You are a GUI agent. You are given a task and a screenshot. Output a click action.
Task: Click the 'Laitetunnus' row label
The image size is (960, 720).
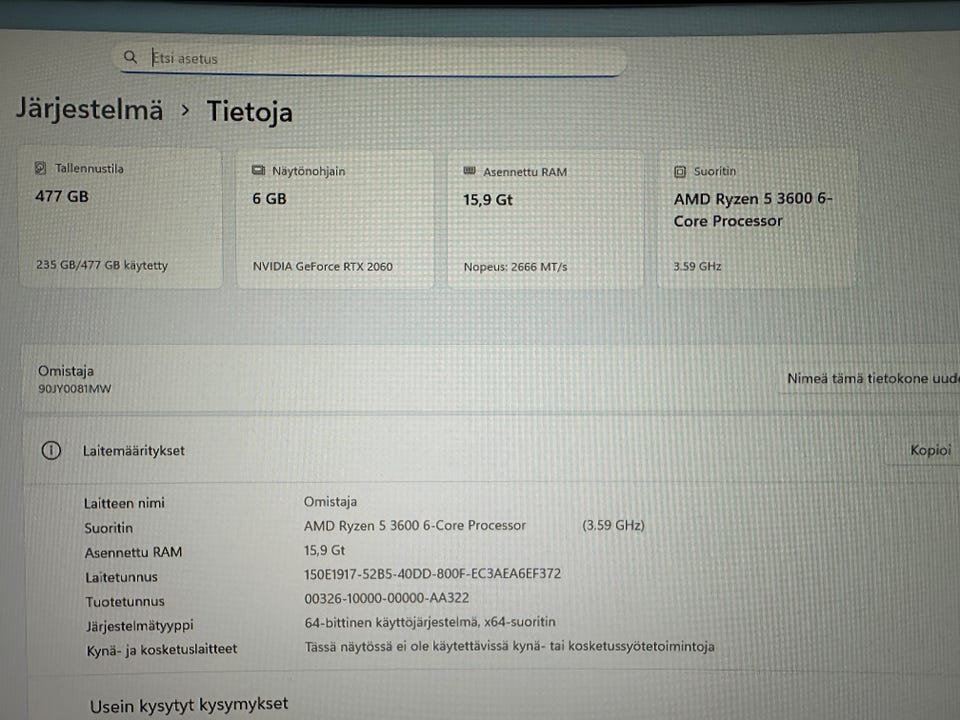pos(121,577)
